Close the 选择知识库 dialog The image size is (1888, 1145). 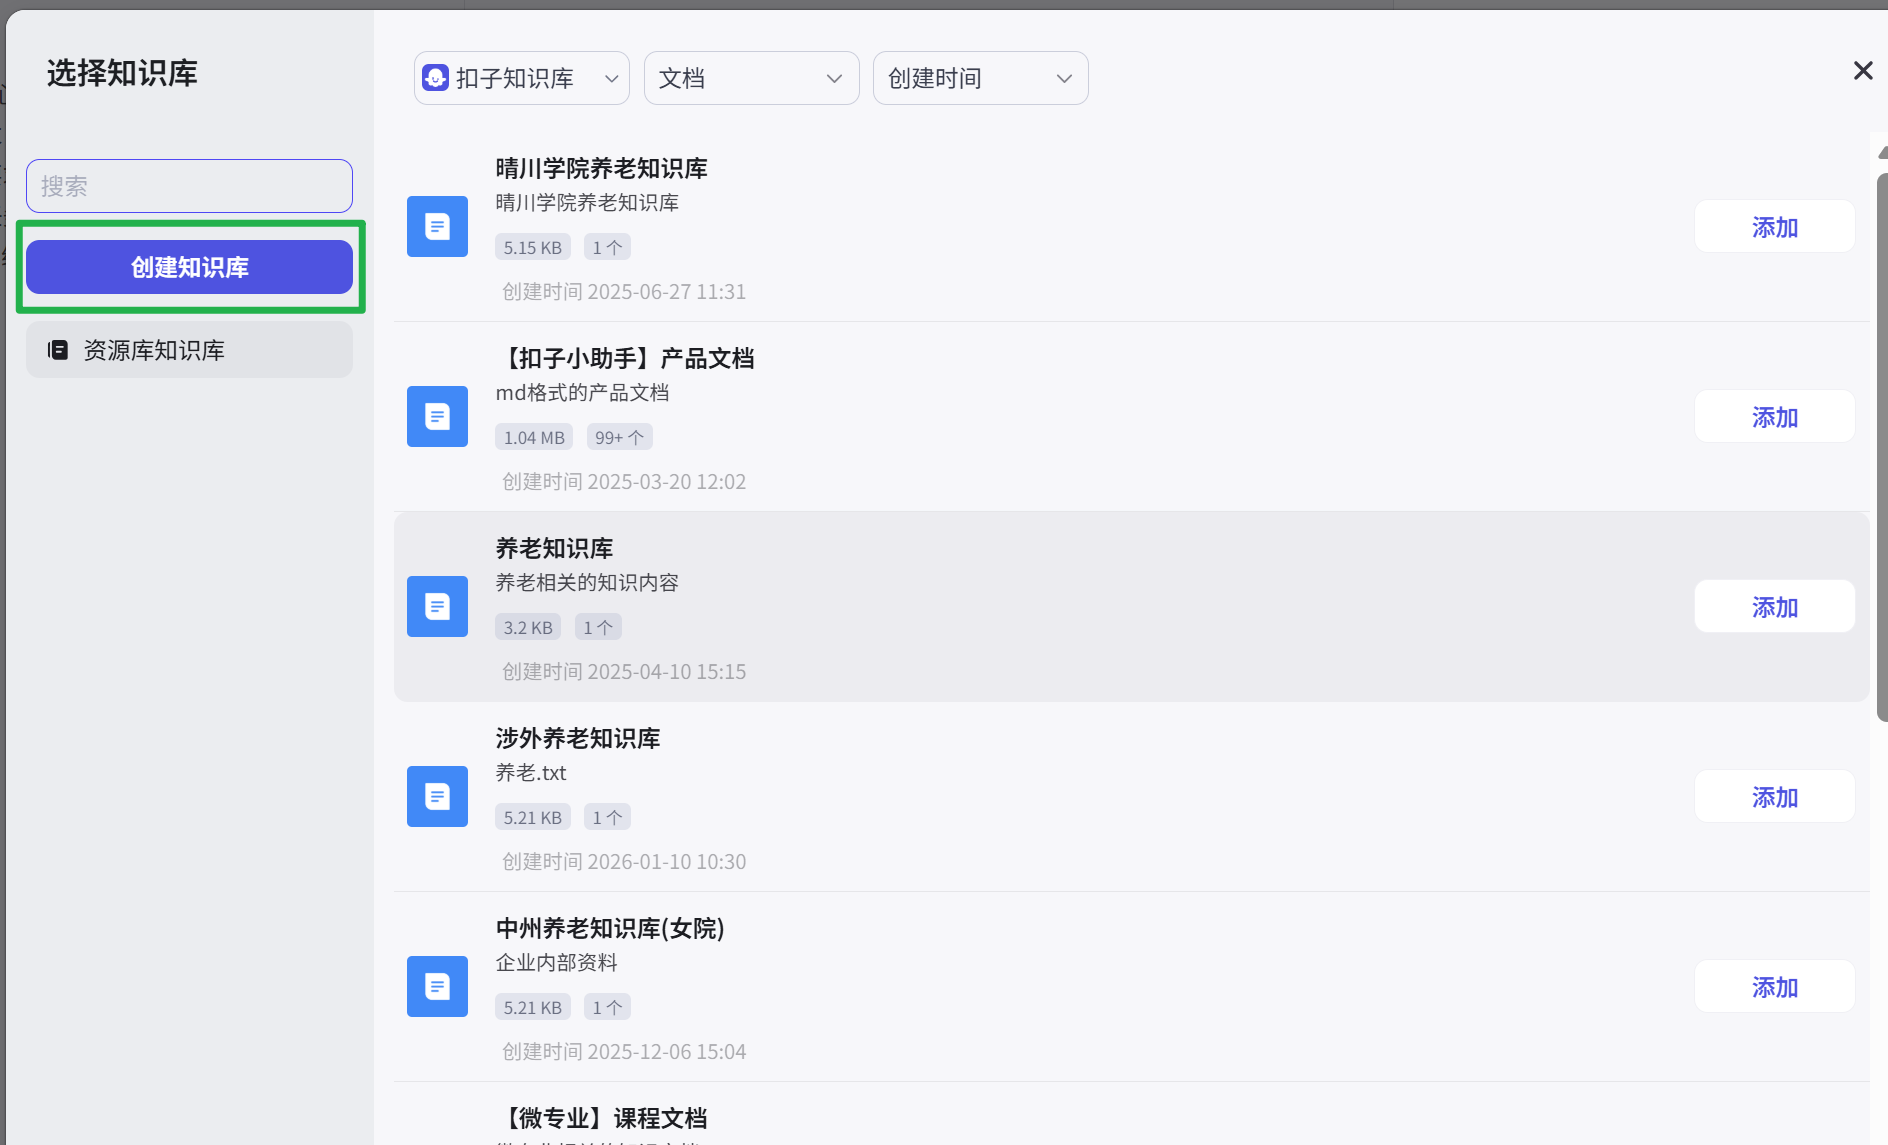click(x=1862, y=70)
